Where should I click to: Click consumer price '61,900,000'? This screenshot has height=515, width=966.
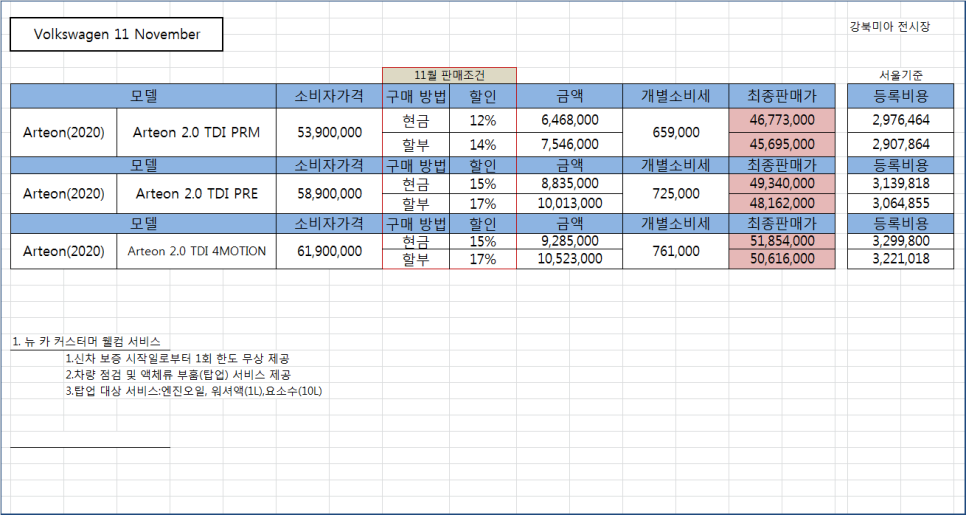(x=329, y=251)
